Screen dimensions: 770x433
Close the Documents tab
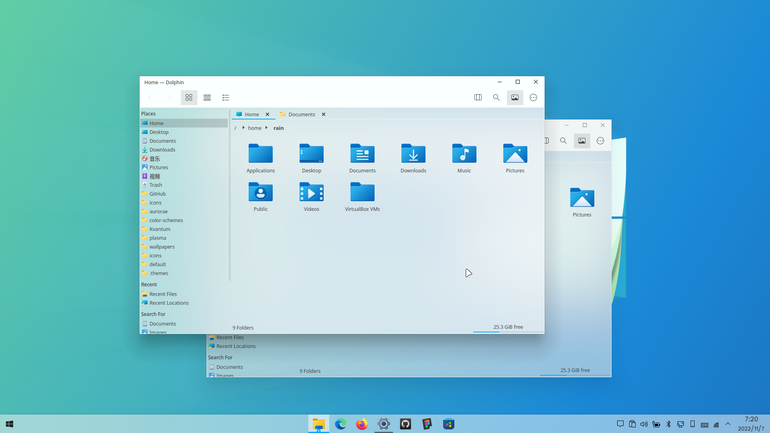coord(324,114)
